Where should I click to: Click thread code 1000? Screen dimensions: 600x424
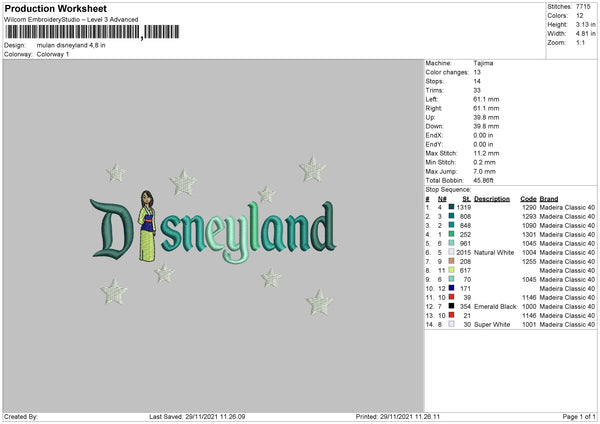[x=529, y=306]
